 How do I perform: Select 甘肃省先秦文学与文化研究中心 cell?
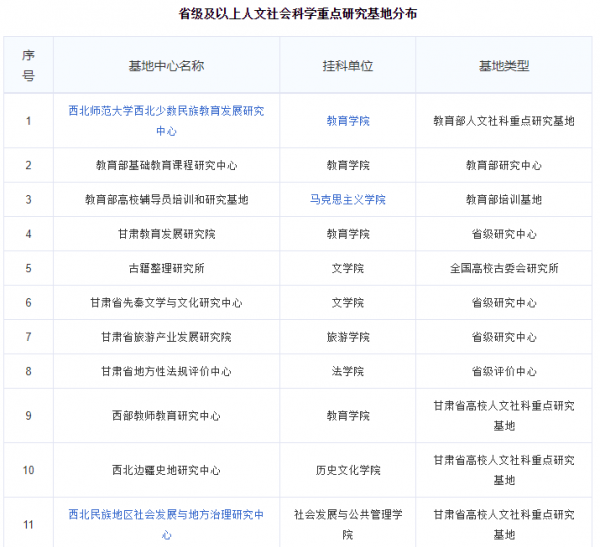point(166,302)
